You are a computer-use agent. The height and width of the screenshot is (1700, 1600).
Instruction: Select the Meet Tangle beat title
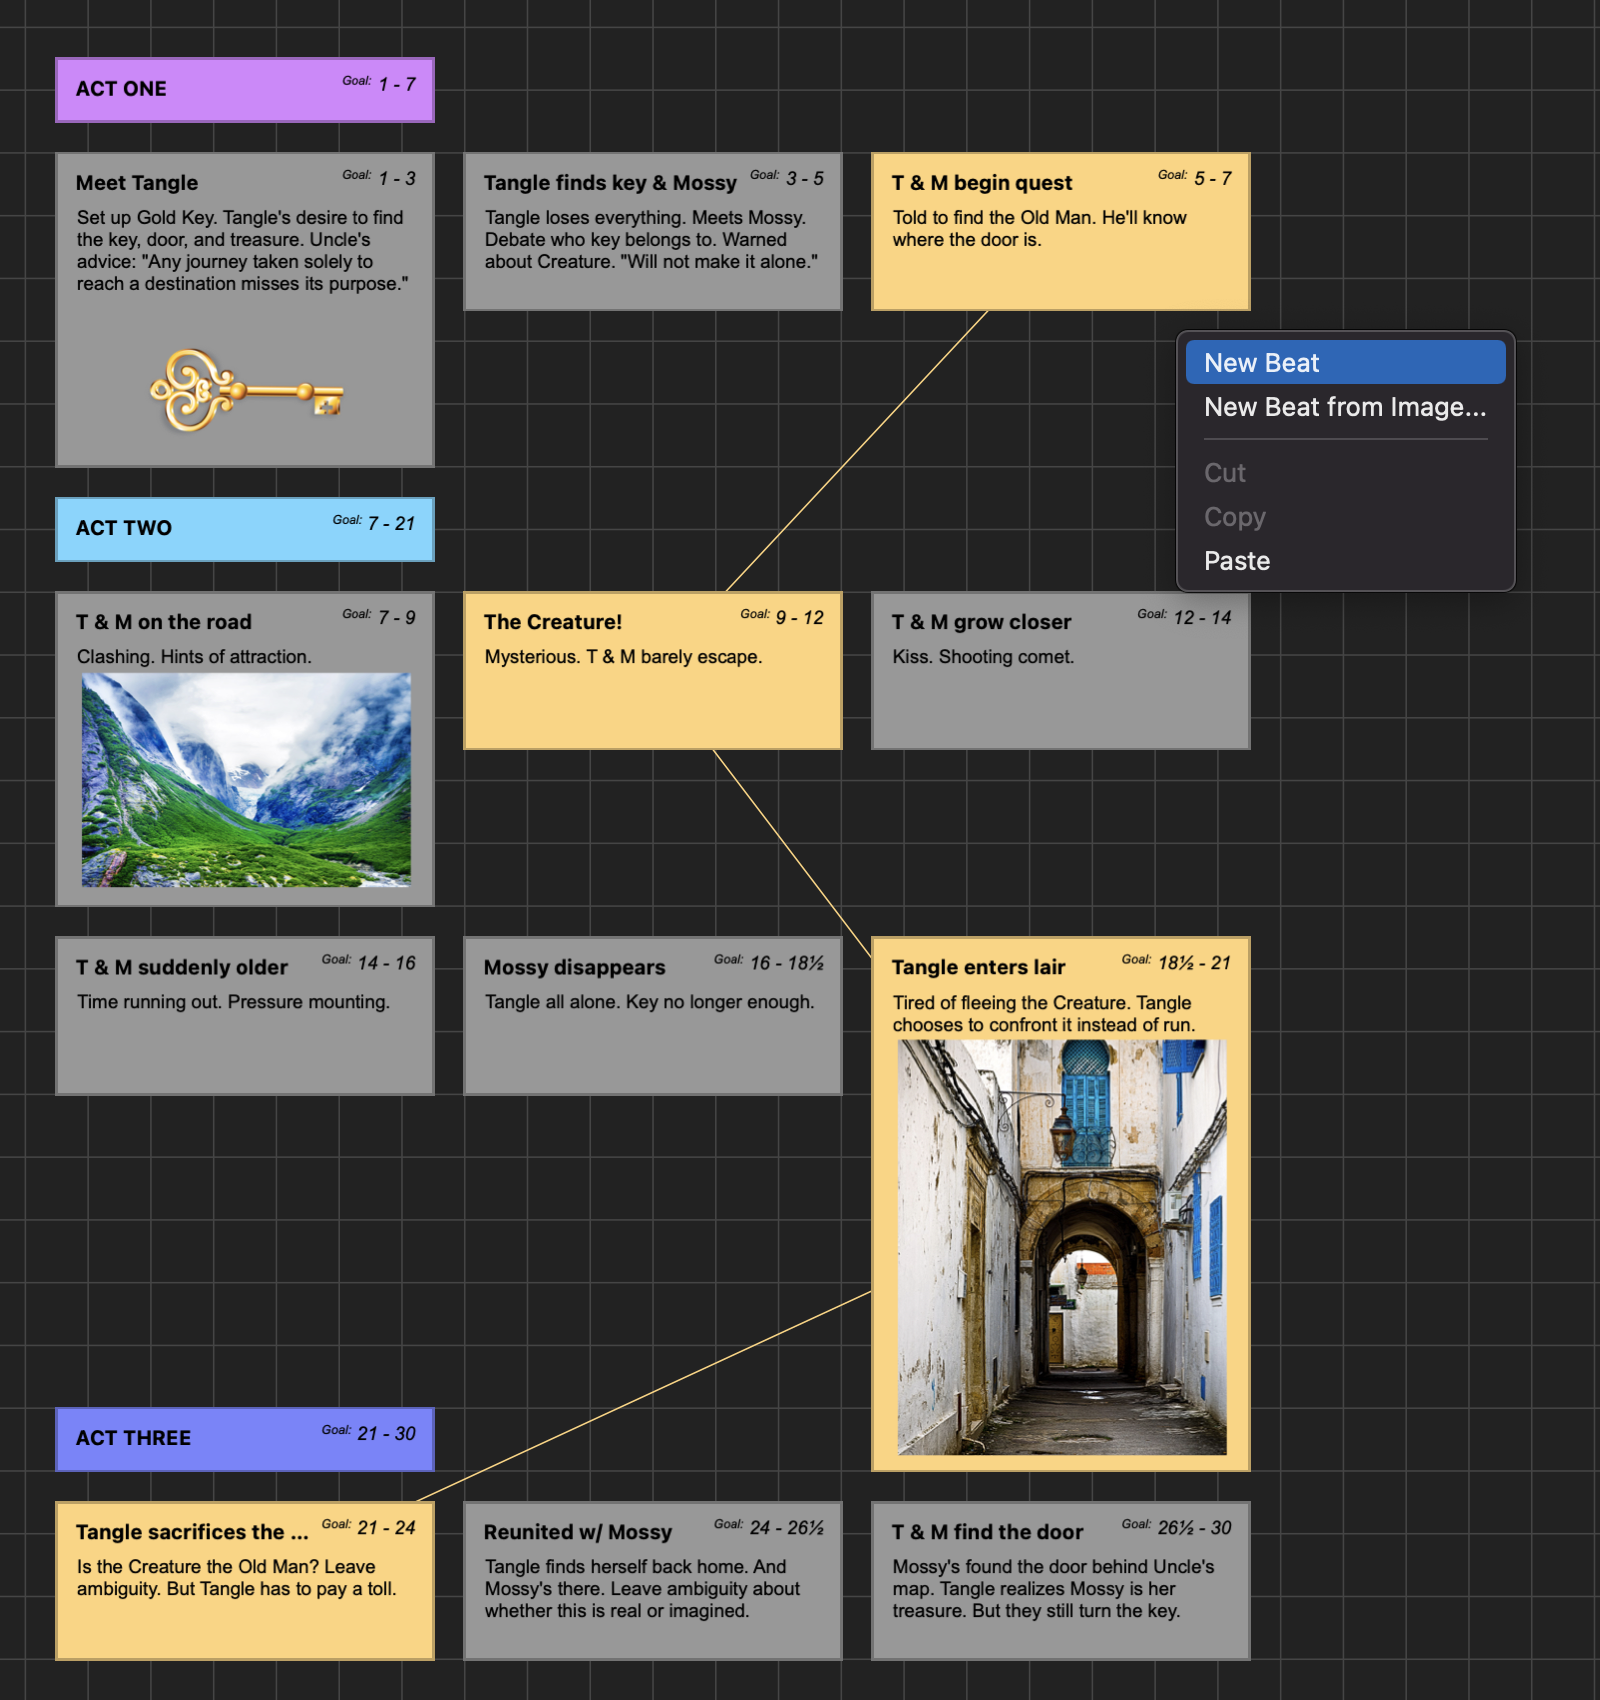tap(137, 183)
